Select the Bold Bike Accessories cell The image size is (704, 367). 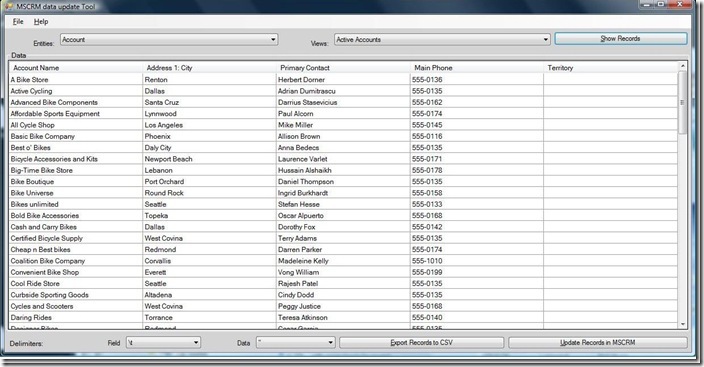[x=75, y=216]
